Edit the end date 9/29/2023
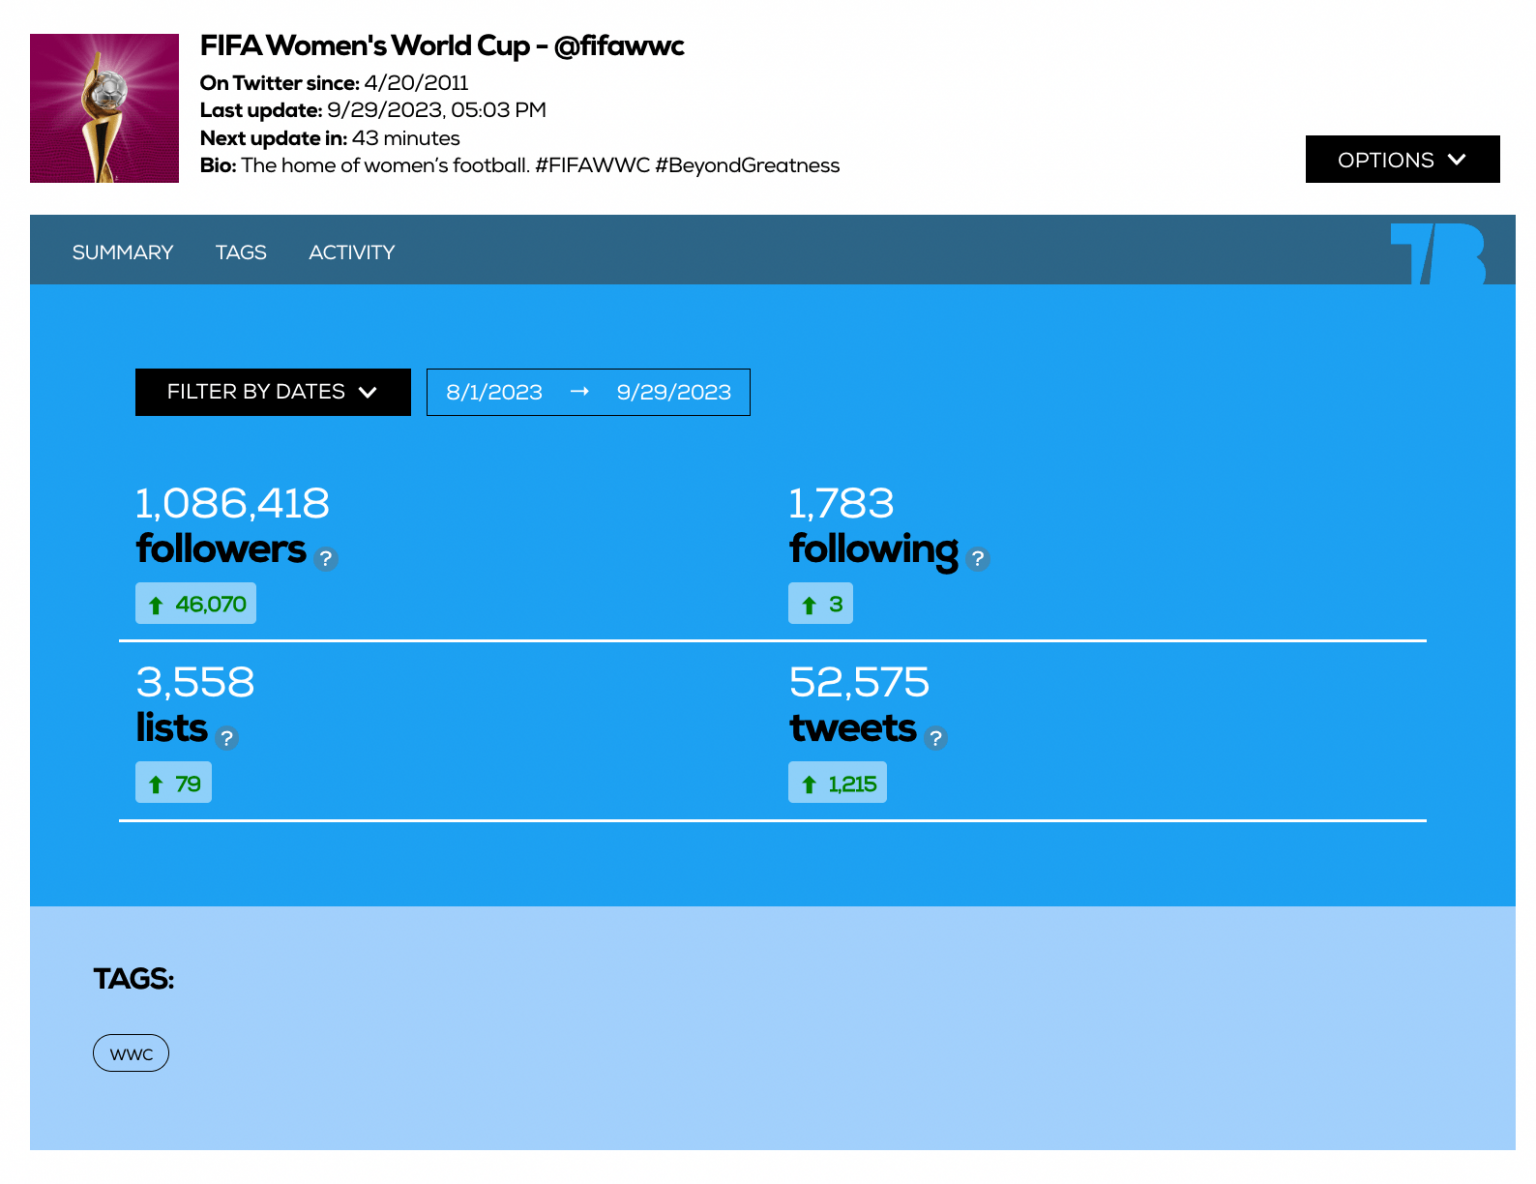Image resolution: width=1536 pixels, height=1184 pixels. click(x=673, y=392)
